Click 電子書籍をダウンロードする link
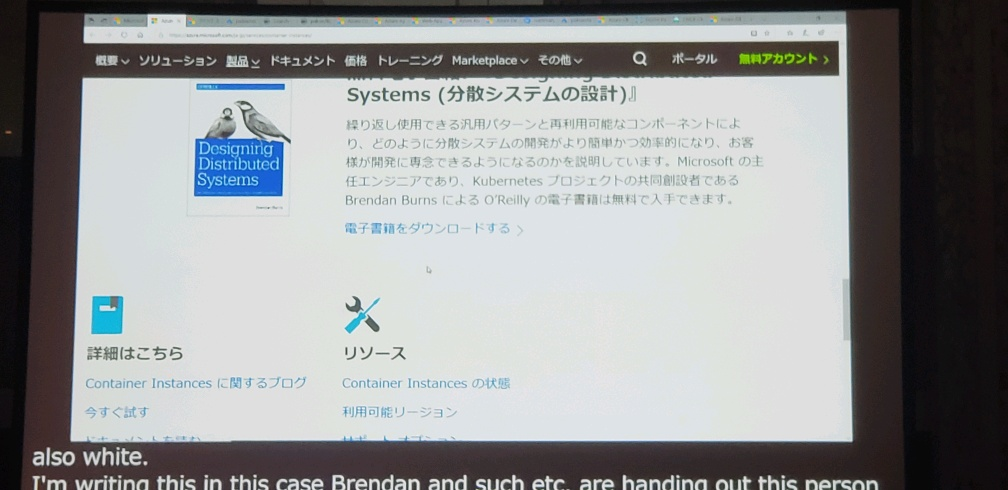Screen dimensions: 1008x490 [435, 228]
